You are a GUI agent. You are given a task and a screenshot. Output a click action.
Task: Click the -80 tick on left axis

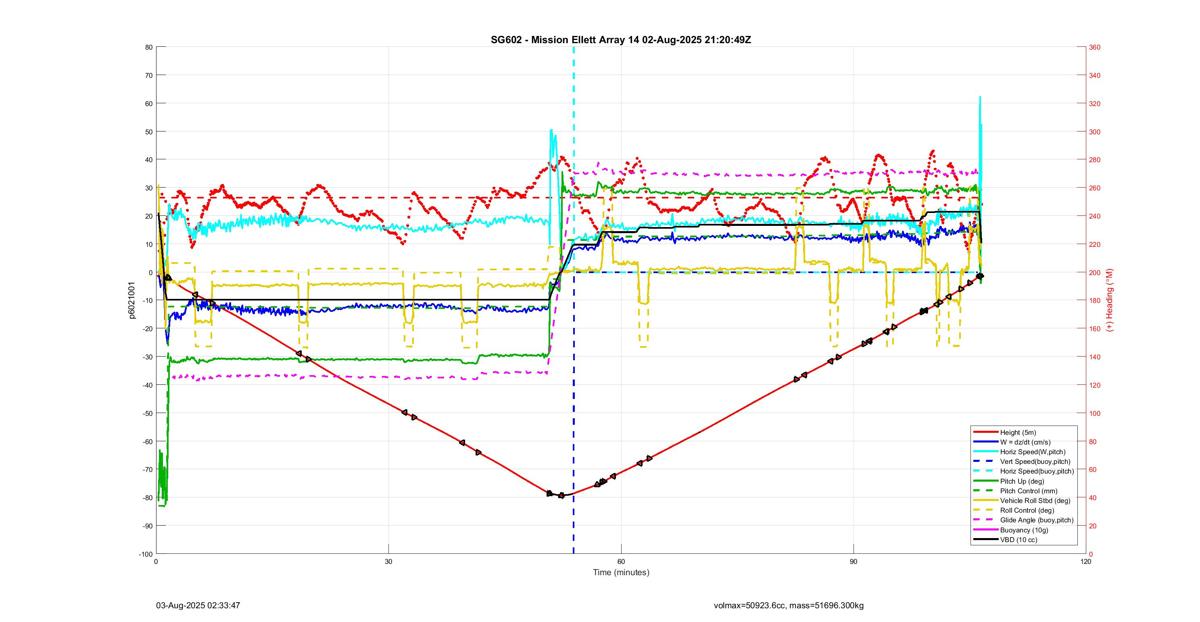147,498
